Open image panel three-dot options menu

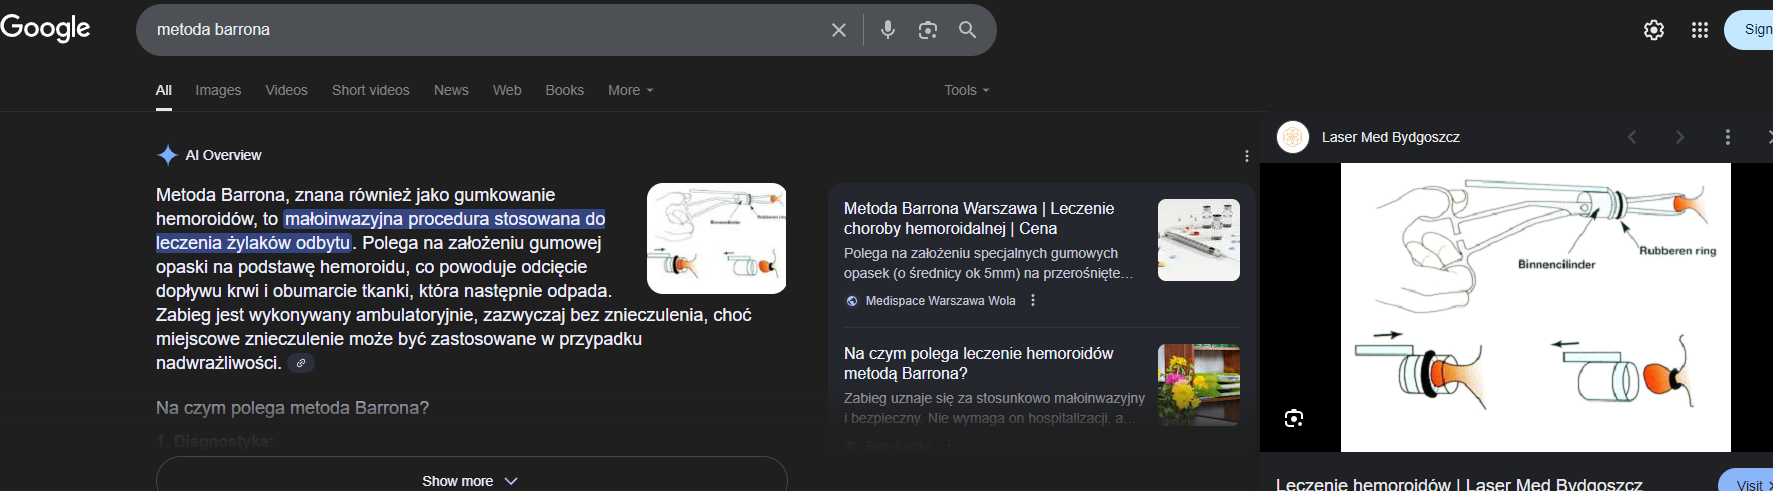pos(1728,137)
